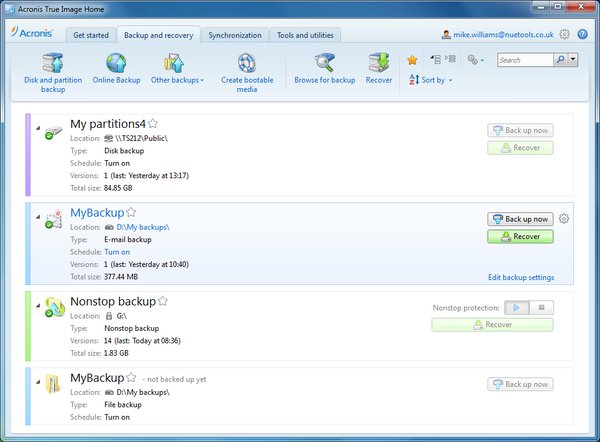Screen dimensions: 600x442
Task: Collapse the My partitions4 backup entry
Action: click(37, 128)
